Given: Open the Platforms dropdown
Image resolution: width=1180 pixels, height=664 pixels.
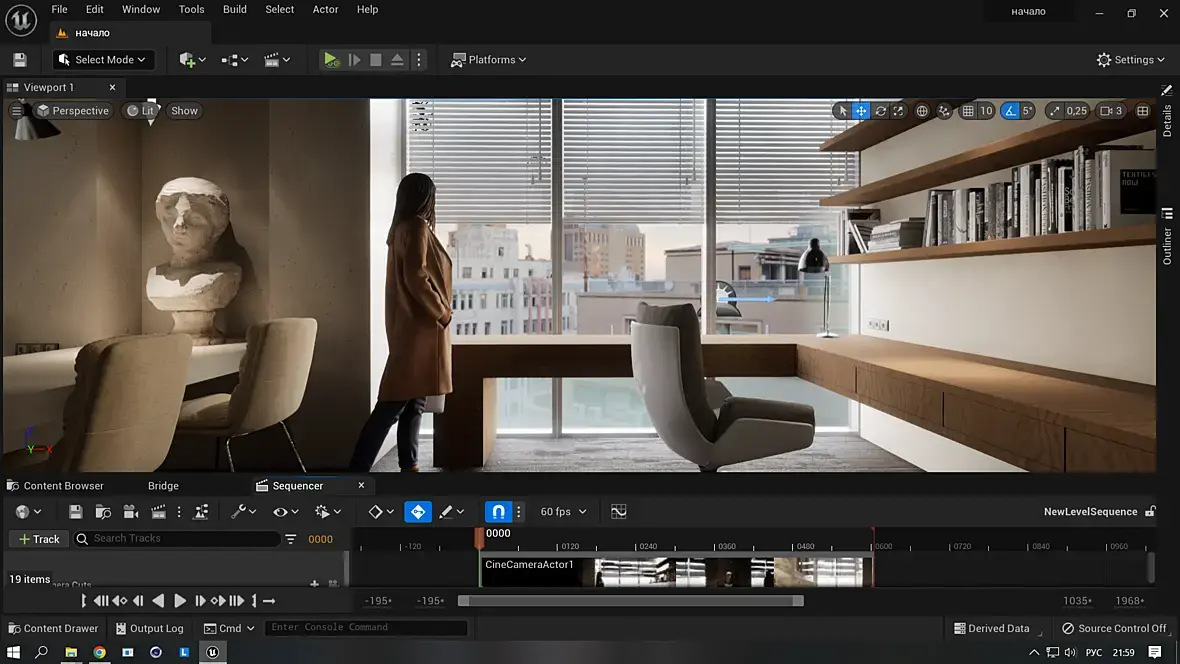Looking at the screenshot, I should click(x=489, y=60).
